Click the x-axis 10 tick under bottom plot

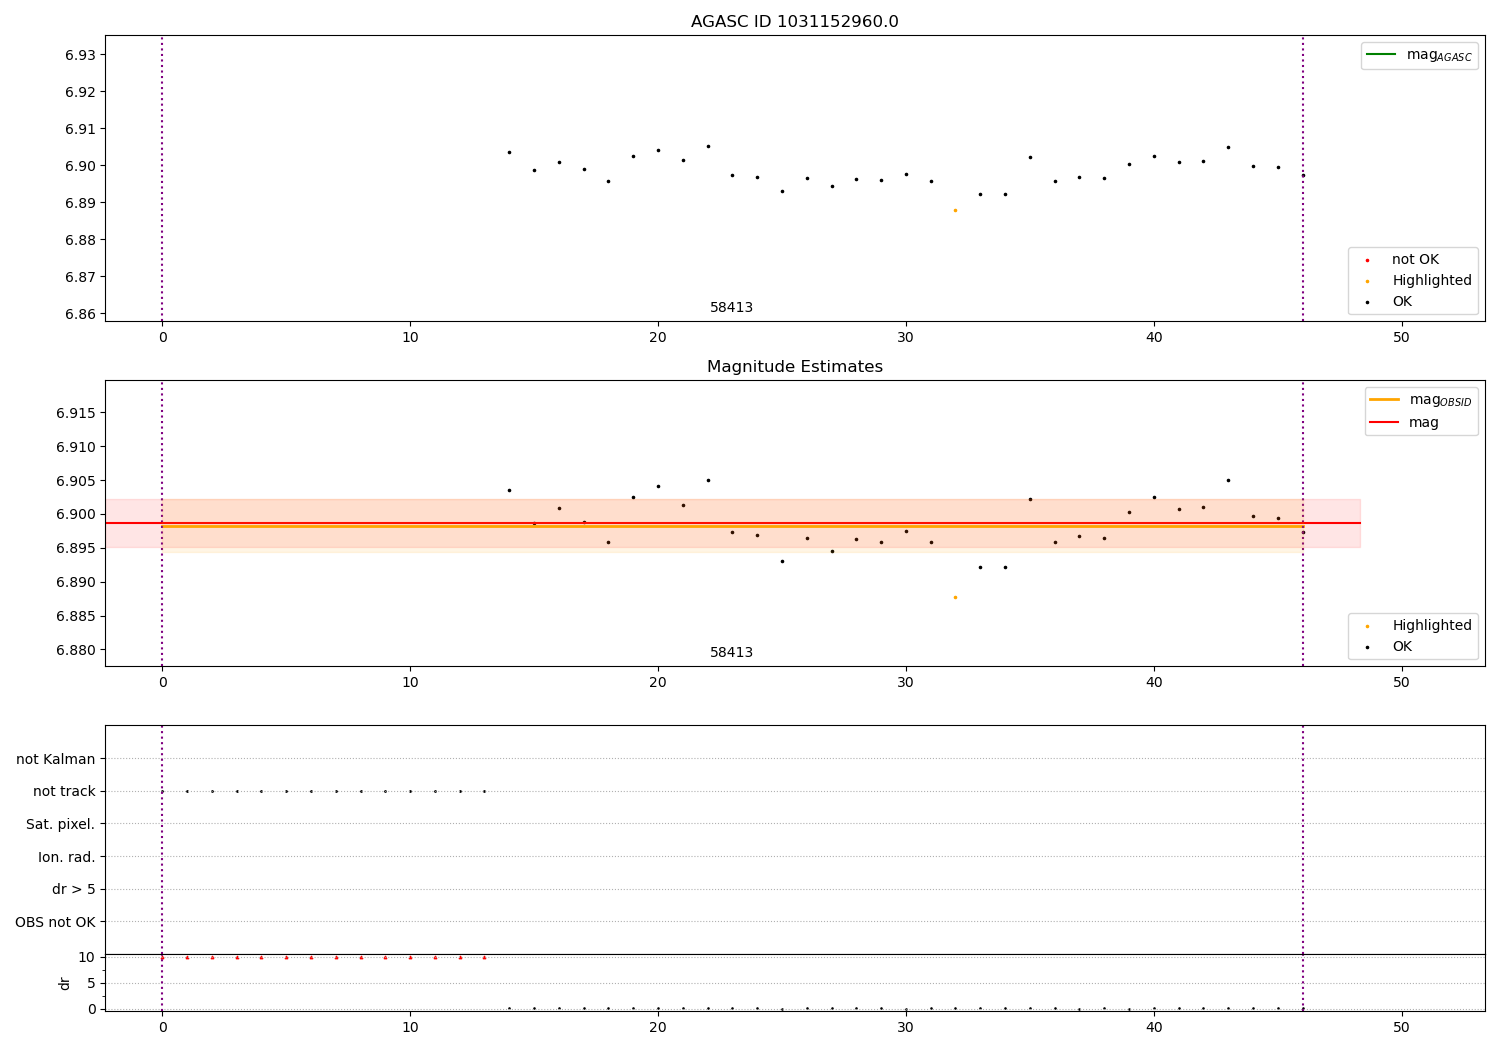410,1028
